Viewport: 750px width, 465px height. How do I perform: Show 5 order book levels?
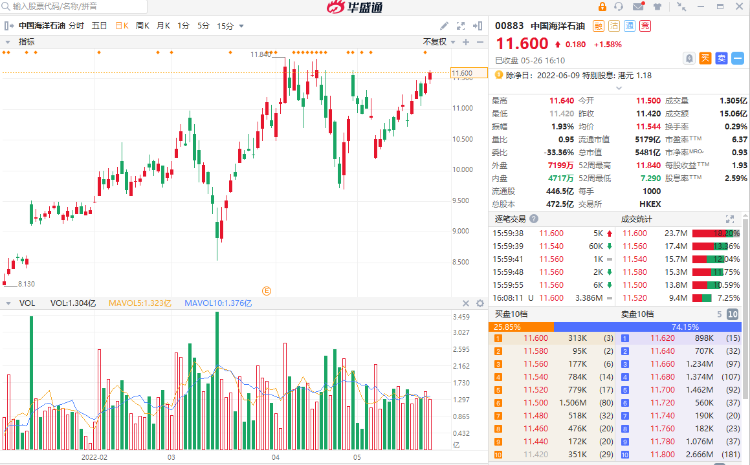click(x=719, y=314)
